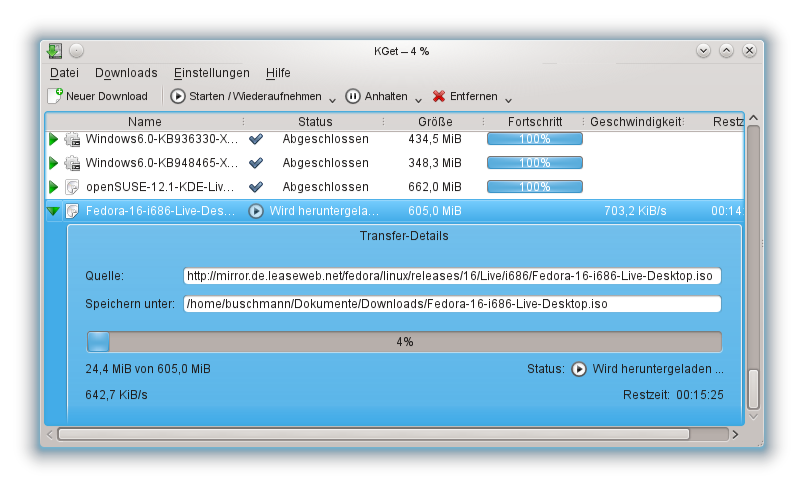Click the 605,0 MiB size in Fedora row
This screenshot has height=487, width=804.
pyautogui.click(x=435, y=211)
